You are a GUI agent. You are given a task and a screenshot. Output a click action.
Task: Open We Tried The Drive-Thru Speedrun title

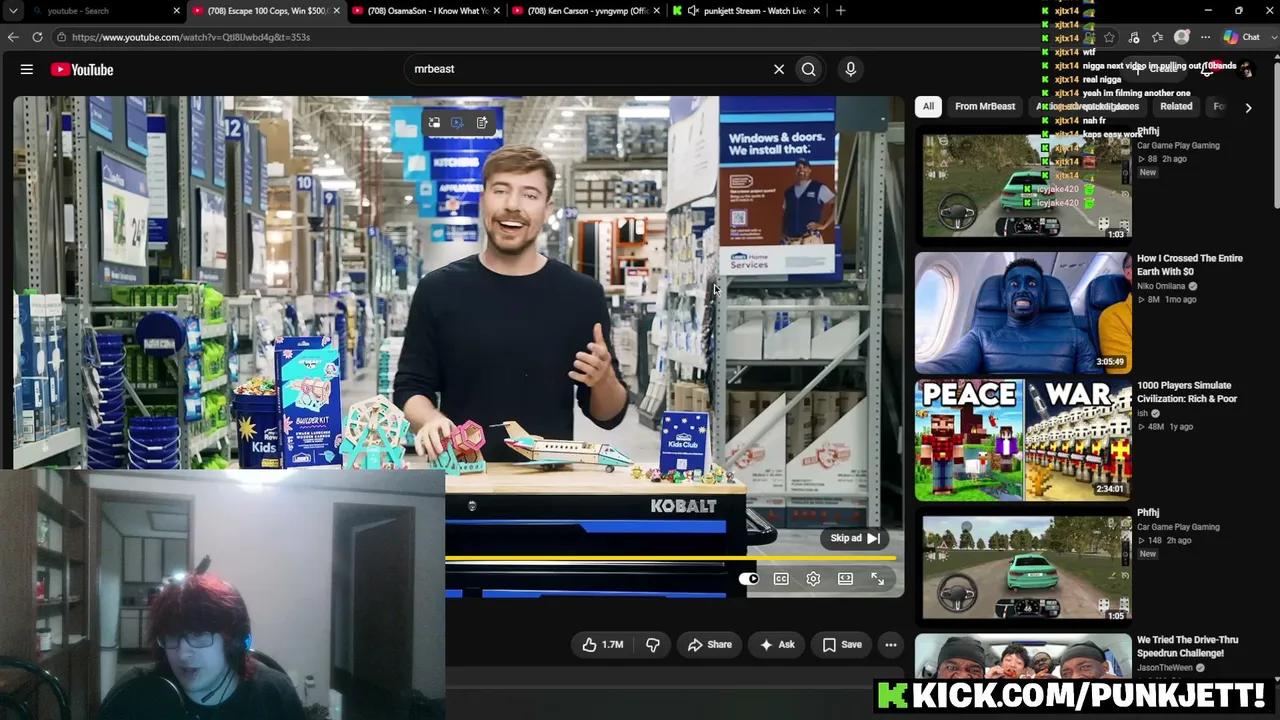coord(1188,647)
